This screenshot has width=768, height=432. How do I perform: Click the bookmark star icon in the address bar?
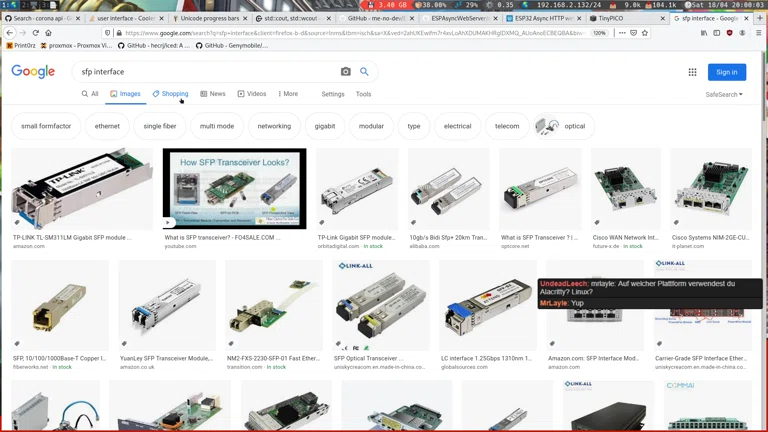645,33
